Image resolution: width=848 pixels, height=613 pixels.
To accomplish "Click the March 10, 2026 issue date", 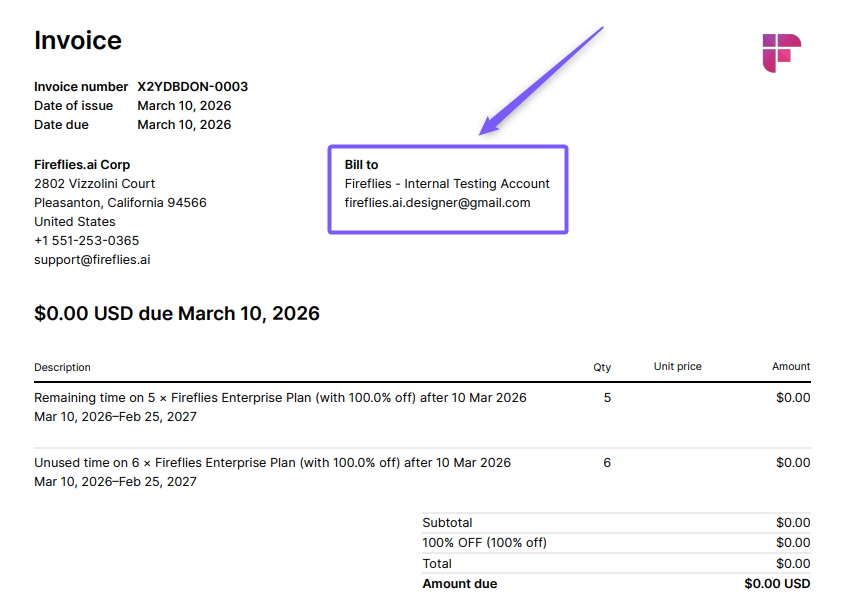I will pos(184,106).
